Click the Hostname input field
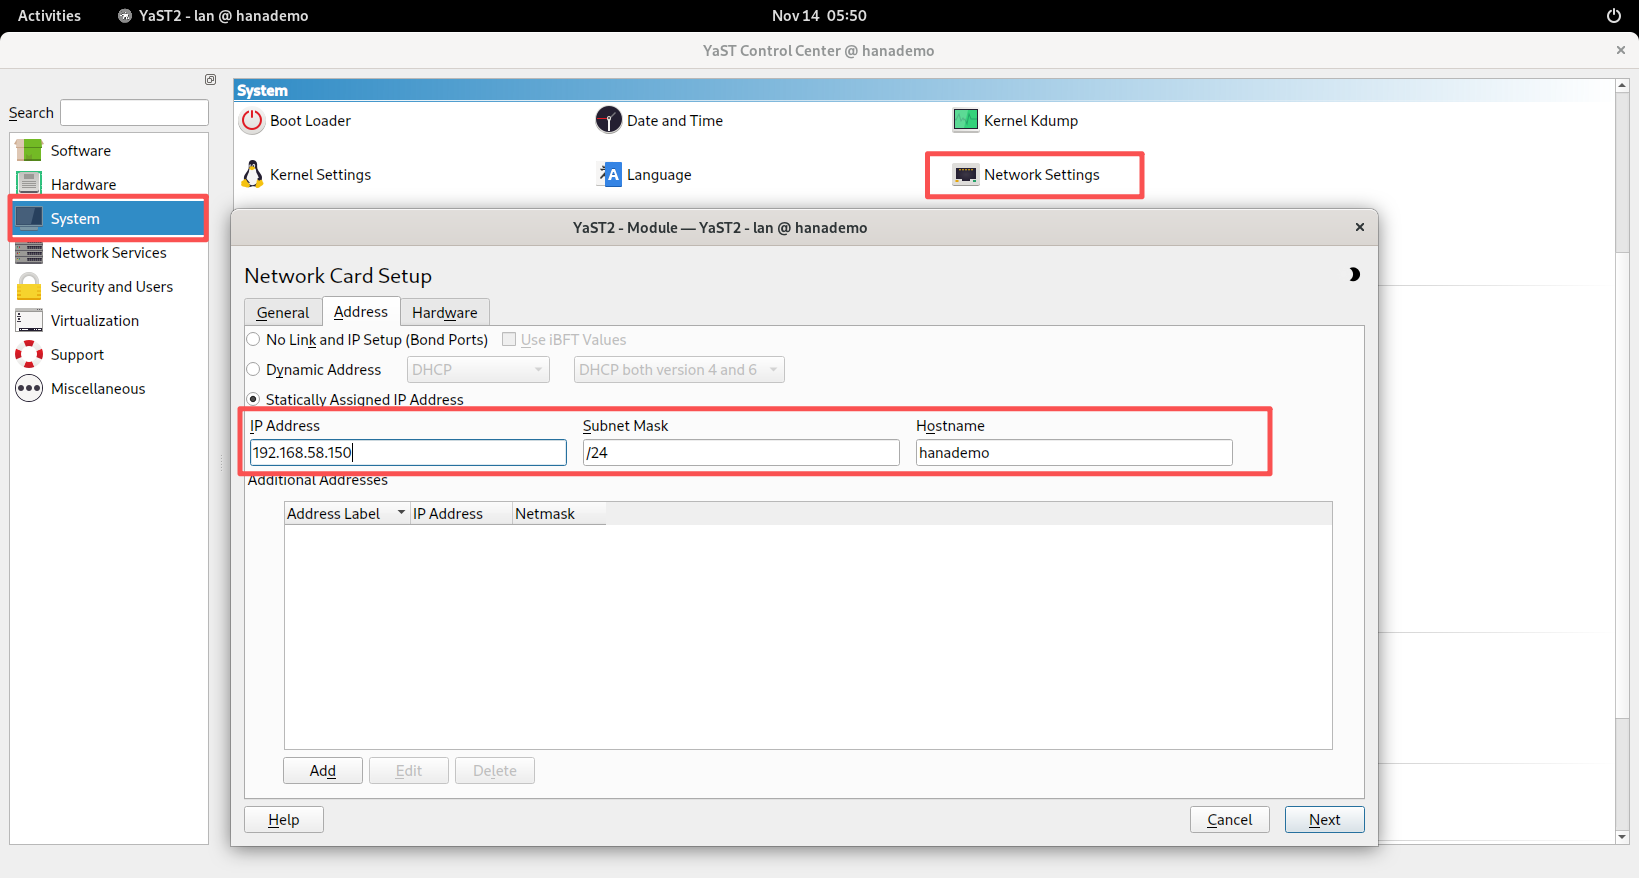This screenshot has width=1639, height=878. click(1074, 453)
